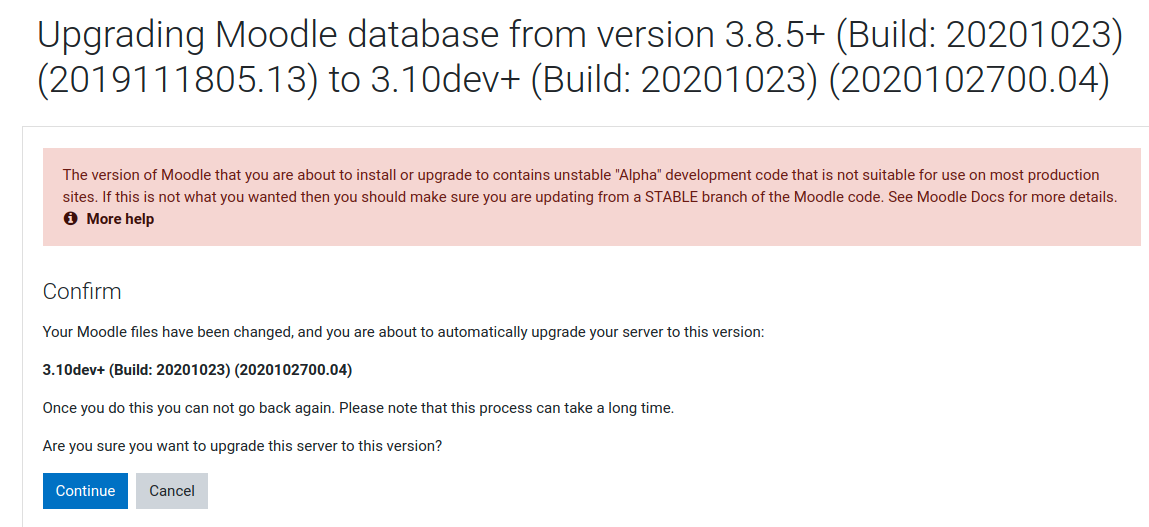Click the Continue button to confirm upgrade
Viewport: 1149px width, 527px height.
click(x=85, y=490)
